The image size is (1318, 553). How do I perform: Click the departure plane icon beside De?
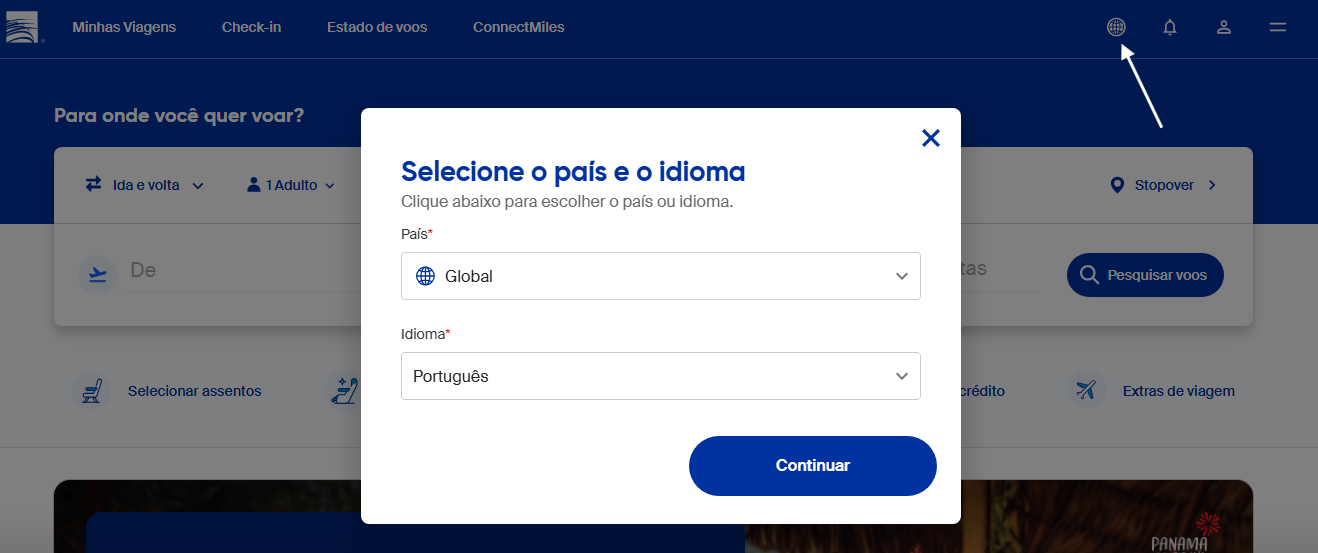[x=98, y=274]
